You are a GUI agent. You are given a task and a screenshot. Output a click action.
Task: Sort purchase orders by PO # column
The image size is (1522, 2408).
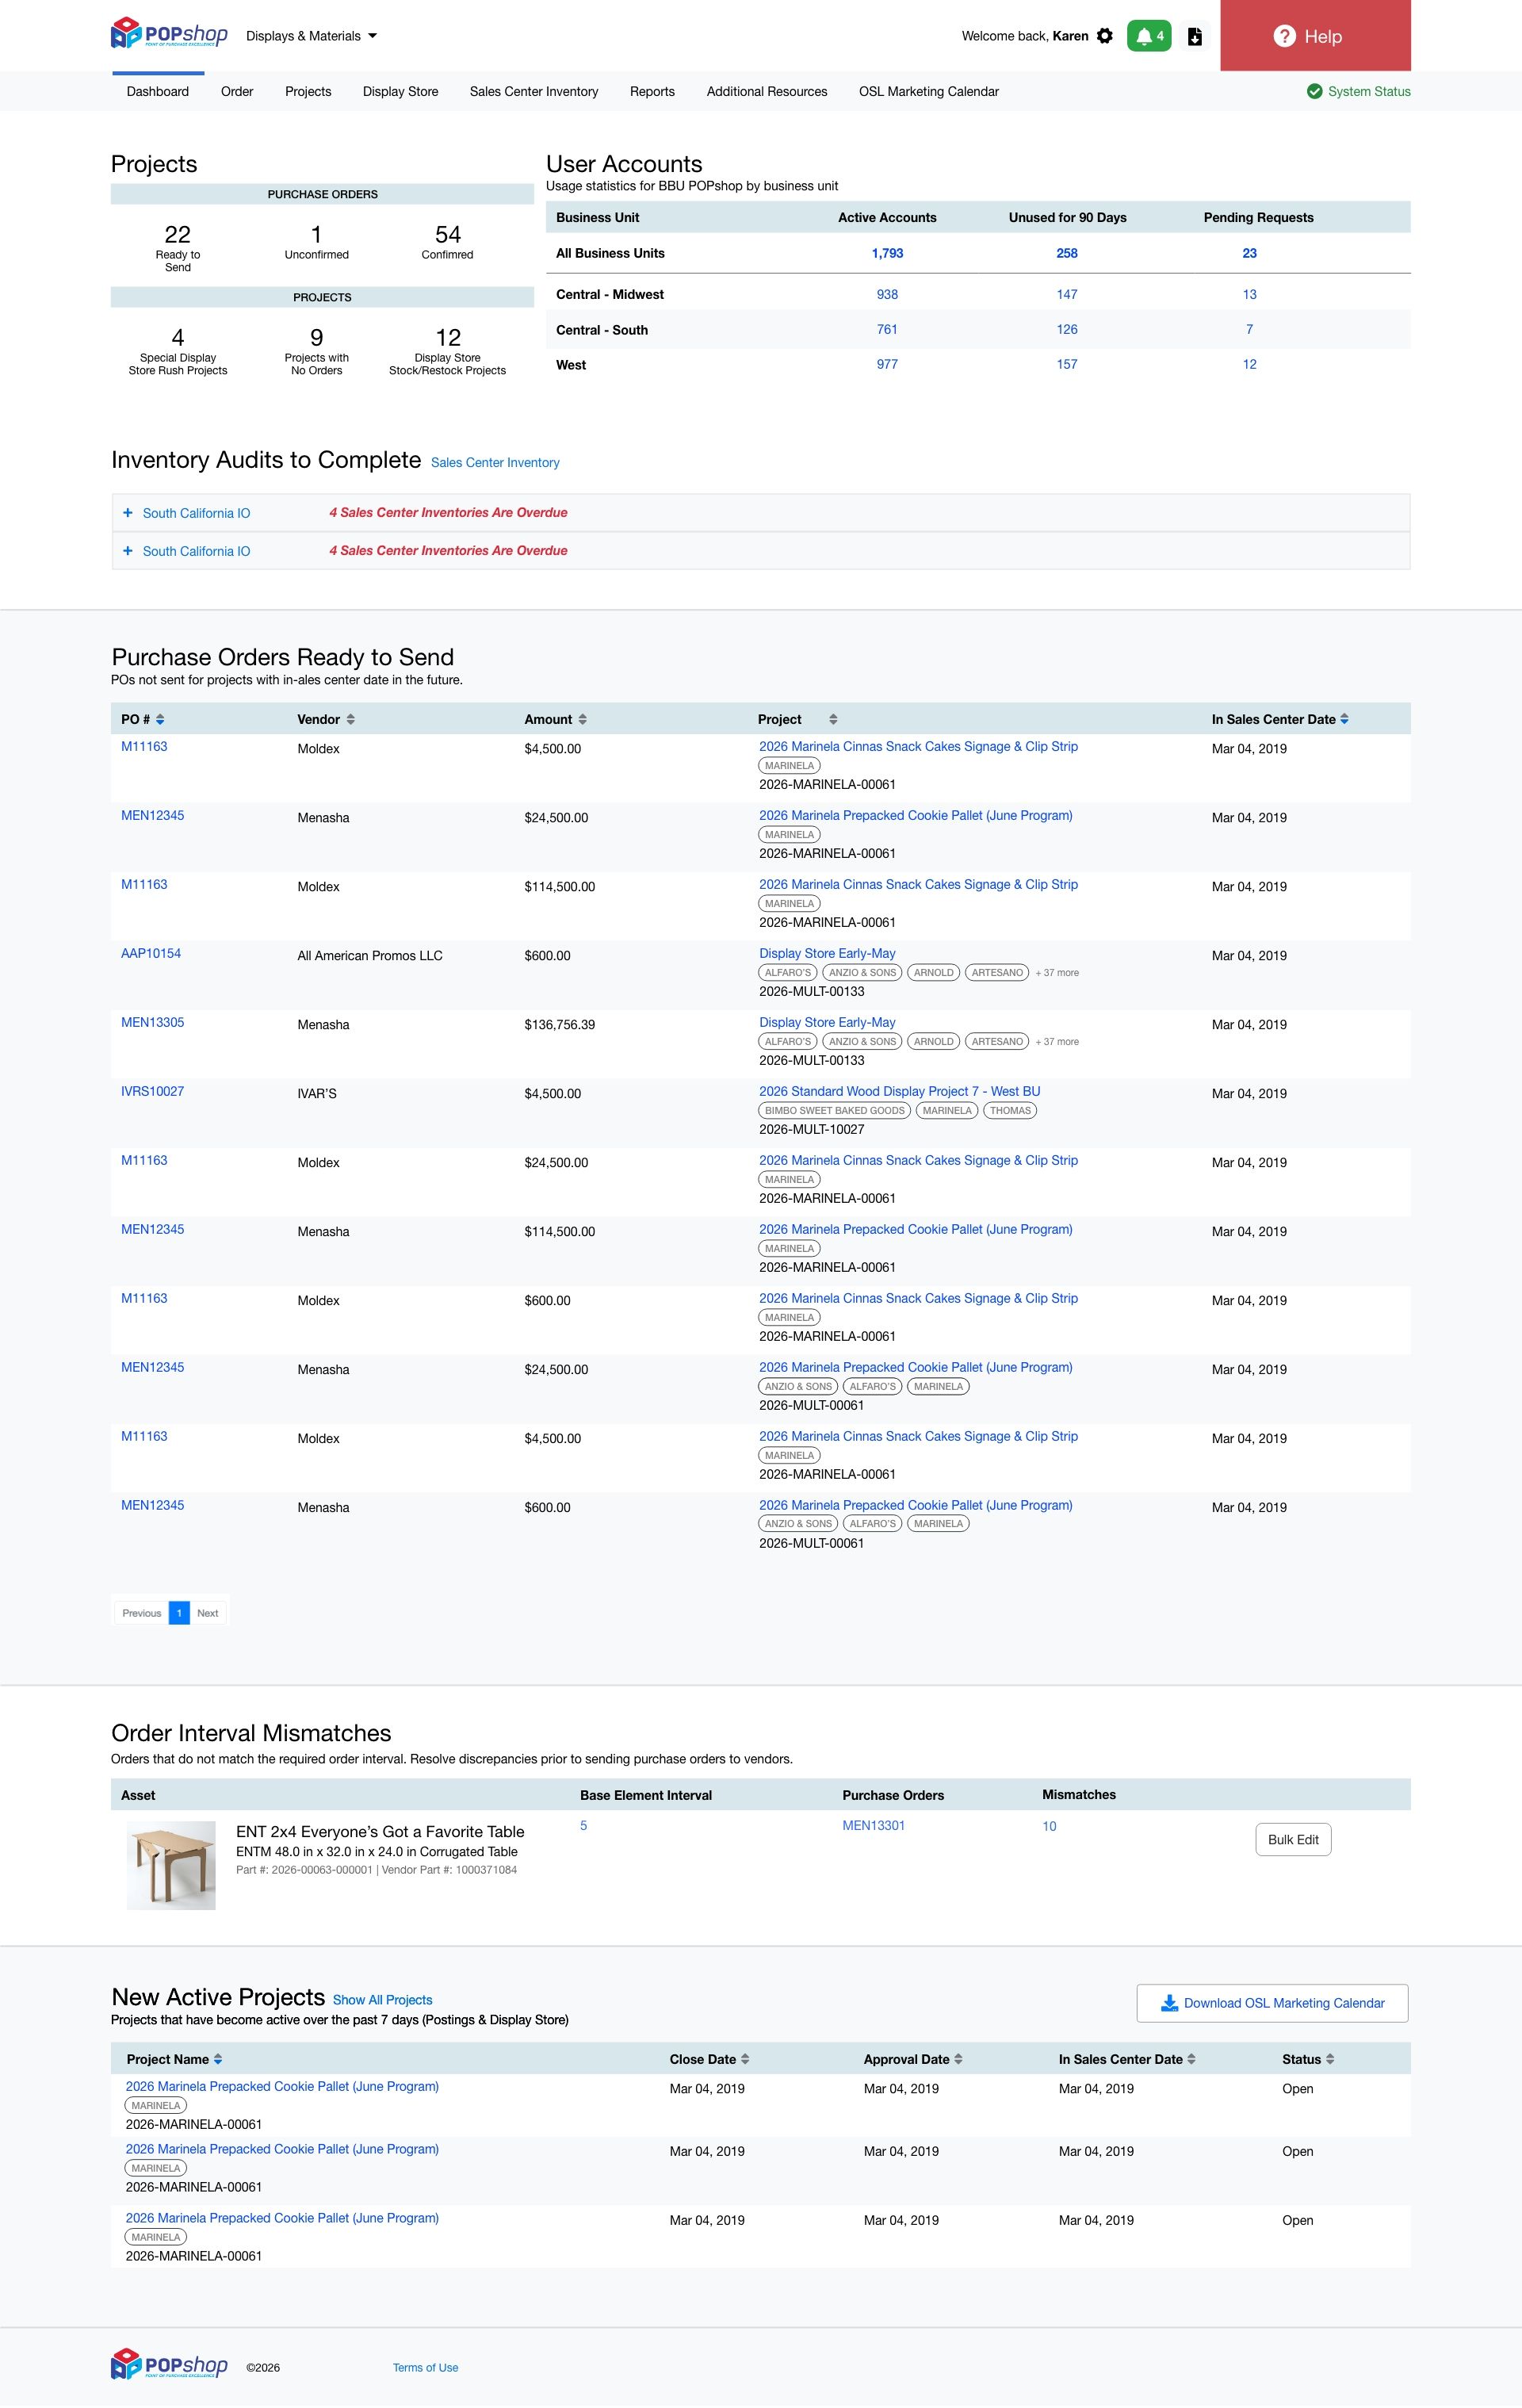pyautogui.click(x=160, y=719)
